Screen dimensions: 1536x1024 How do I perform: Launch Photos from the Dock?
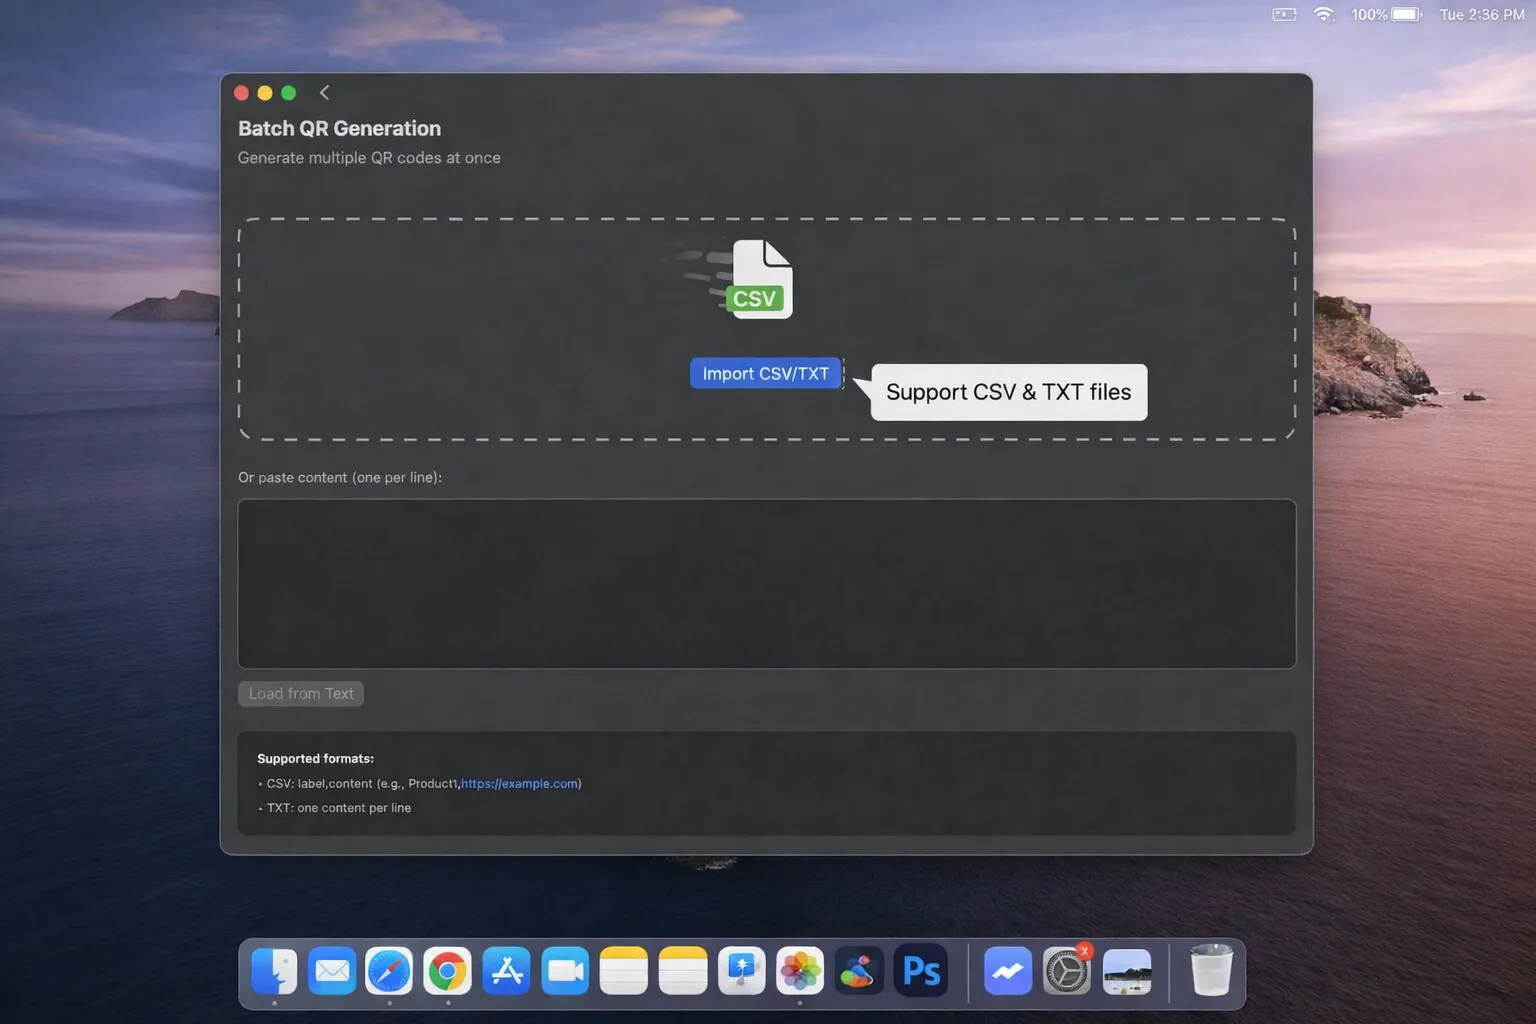(x=800, y=971)
